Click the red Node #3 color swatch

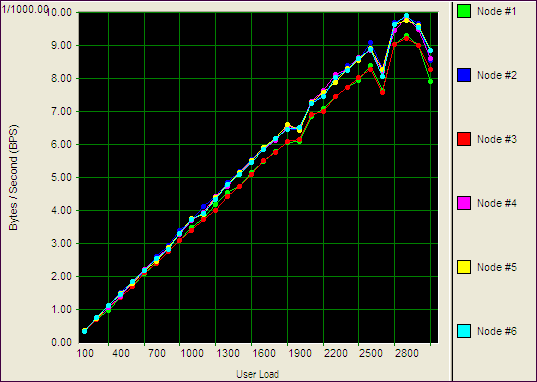[464, 139]
